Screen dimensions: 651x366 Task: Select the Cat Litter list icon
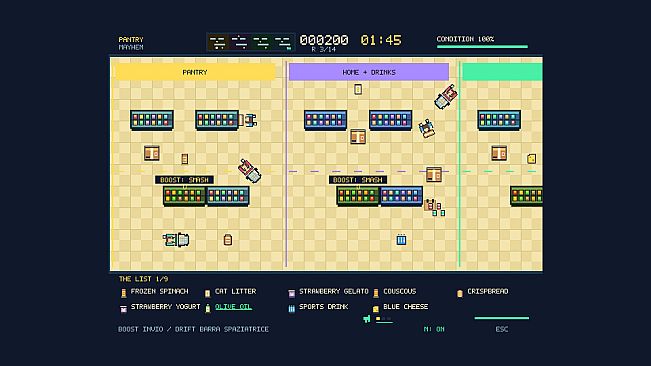coord(208,293)
